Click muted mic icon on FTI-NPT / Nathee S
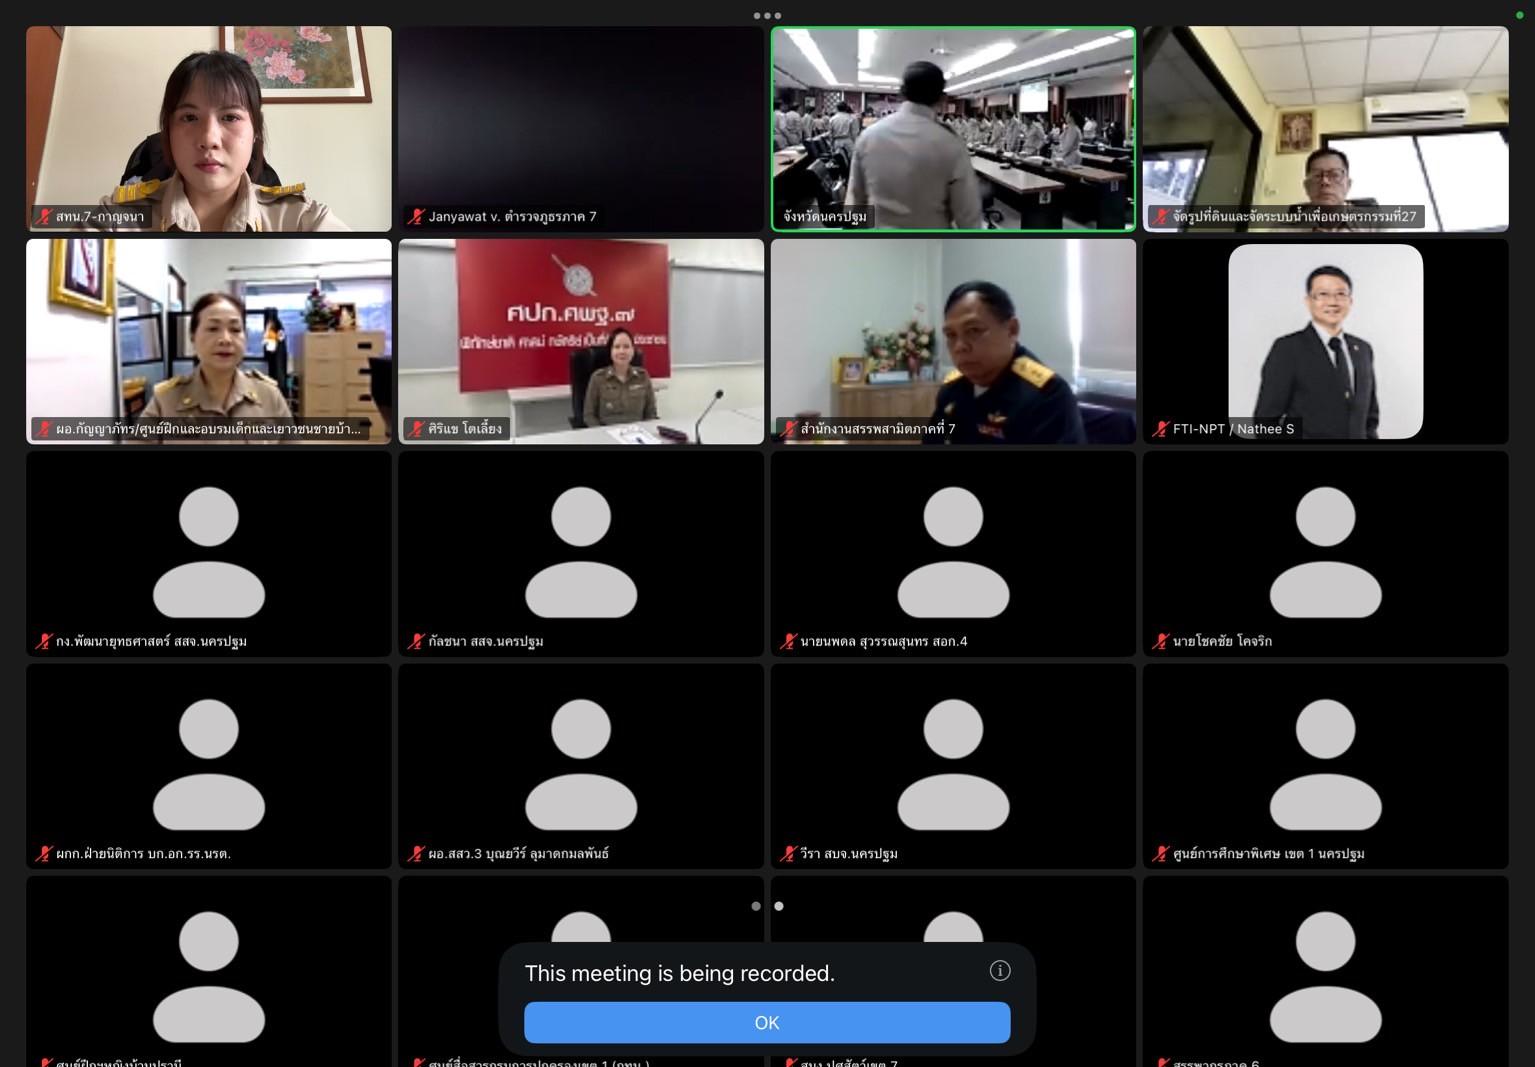Image resolution: width=1535 pixels, height=1067 pixels. [1160, 429]
